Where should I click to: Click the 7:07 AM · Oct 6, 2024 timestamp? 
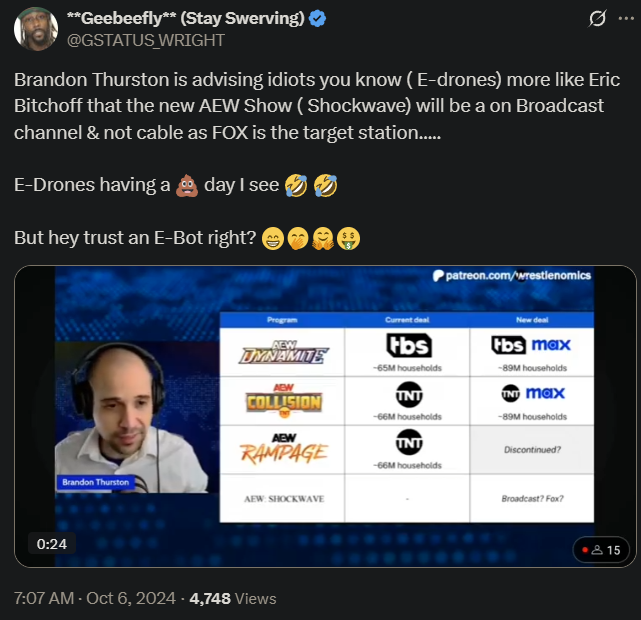[95, 598]
